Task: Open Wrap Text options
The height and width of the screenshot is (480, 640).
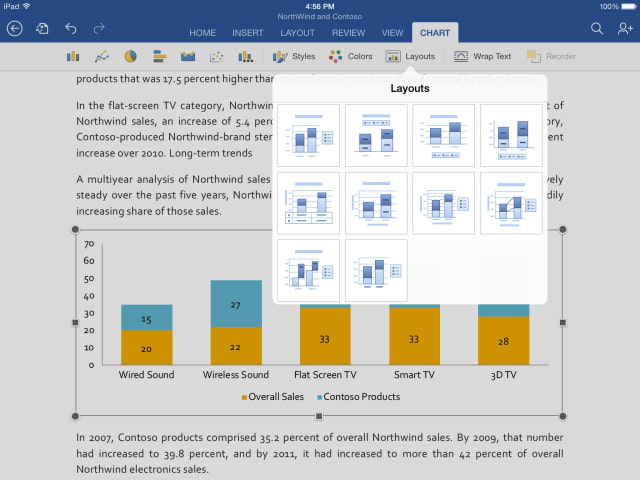Action: (482, 57)
